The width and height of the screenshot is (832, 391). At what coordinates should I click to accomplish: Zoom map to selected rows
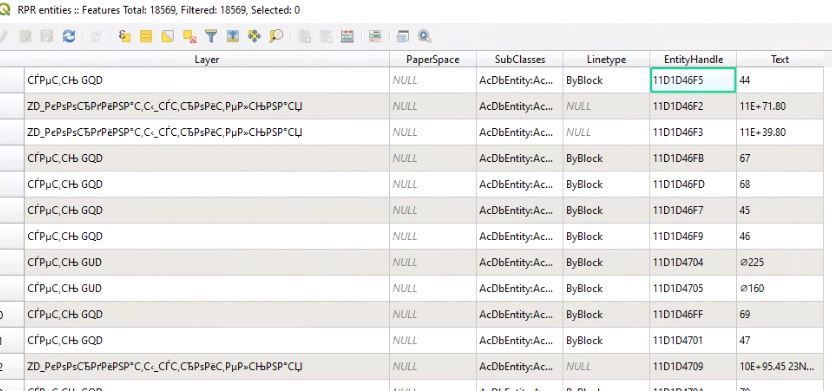(276, 36)
